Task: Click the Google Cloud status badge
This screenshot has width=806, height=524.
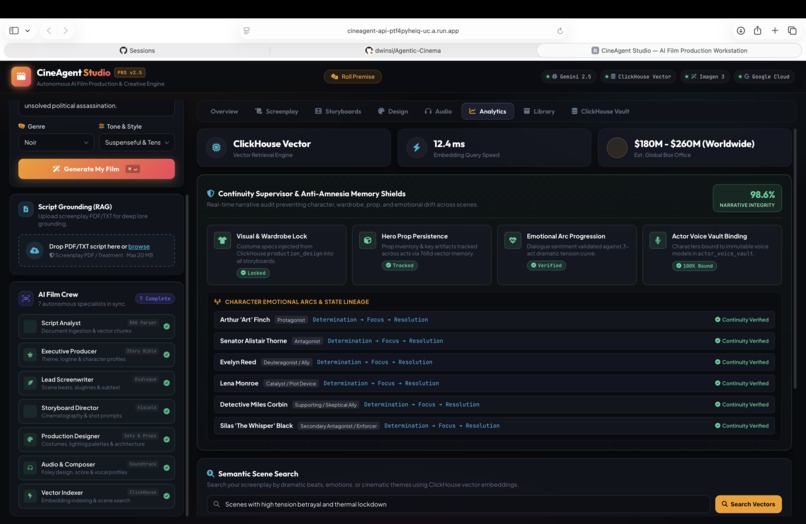Action: [763, 77]
